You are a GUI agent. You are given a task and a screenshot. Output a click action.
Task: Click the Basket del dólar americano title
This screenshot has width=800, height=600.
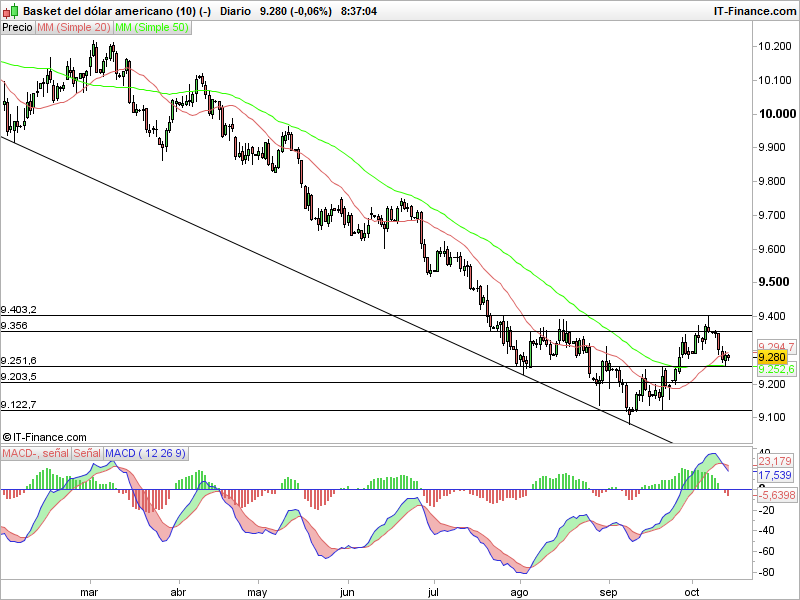pos(117,11)
